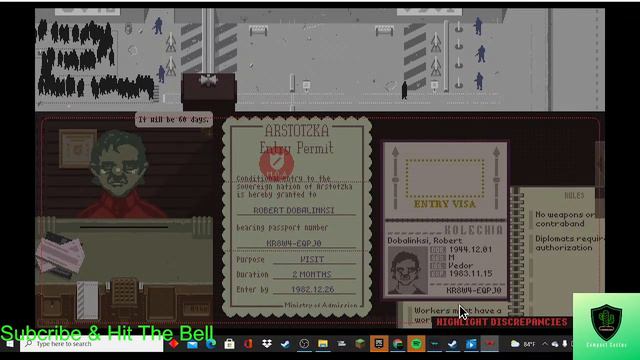Click the weather 84°F taskbar widget
The width and height of the screenshot is (640, 360).
(x=523, y=344)
